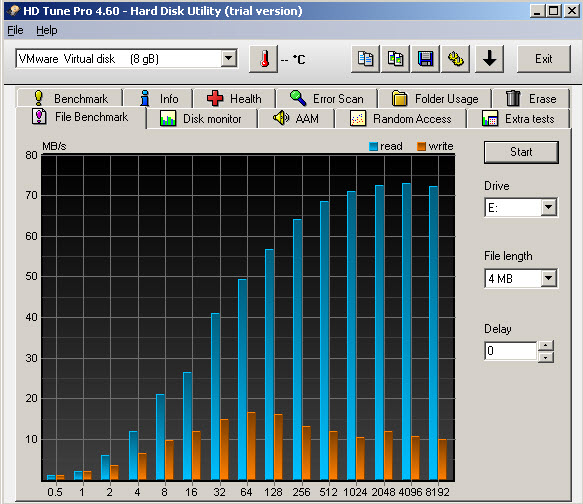This screenshot has width=583, height=504.
Task: Click the Exit button
Action: (x=544, y=59)
